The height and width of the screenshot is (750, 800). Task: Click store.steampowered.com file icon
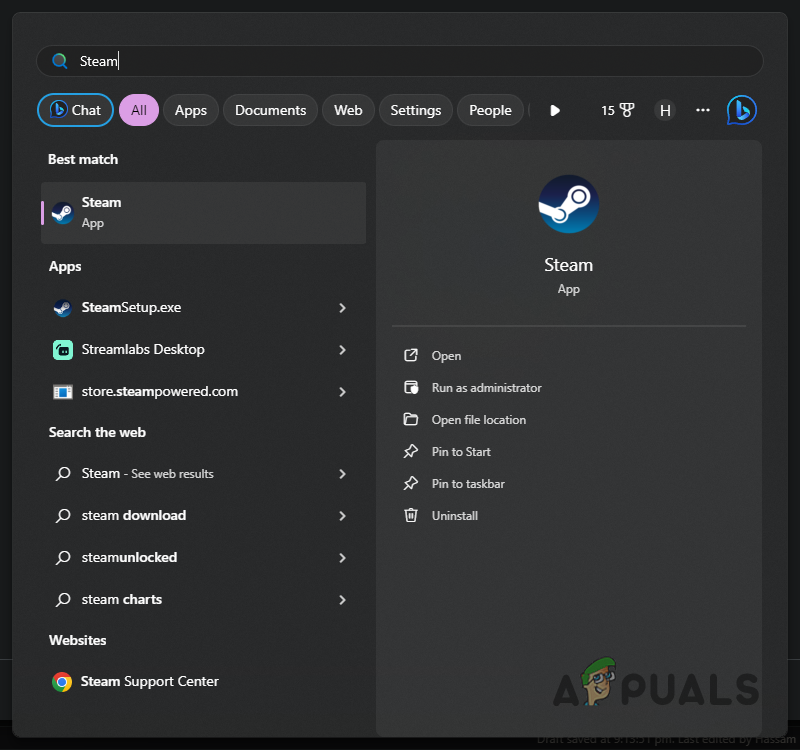pyautogui.click(x=63, y=392)
